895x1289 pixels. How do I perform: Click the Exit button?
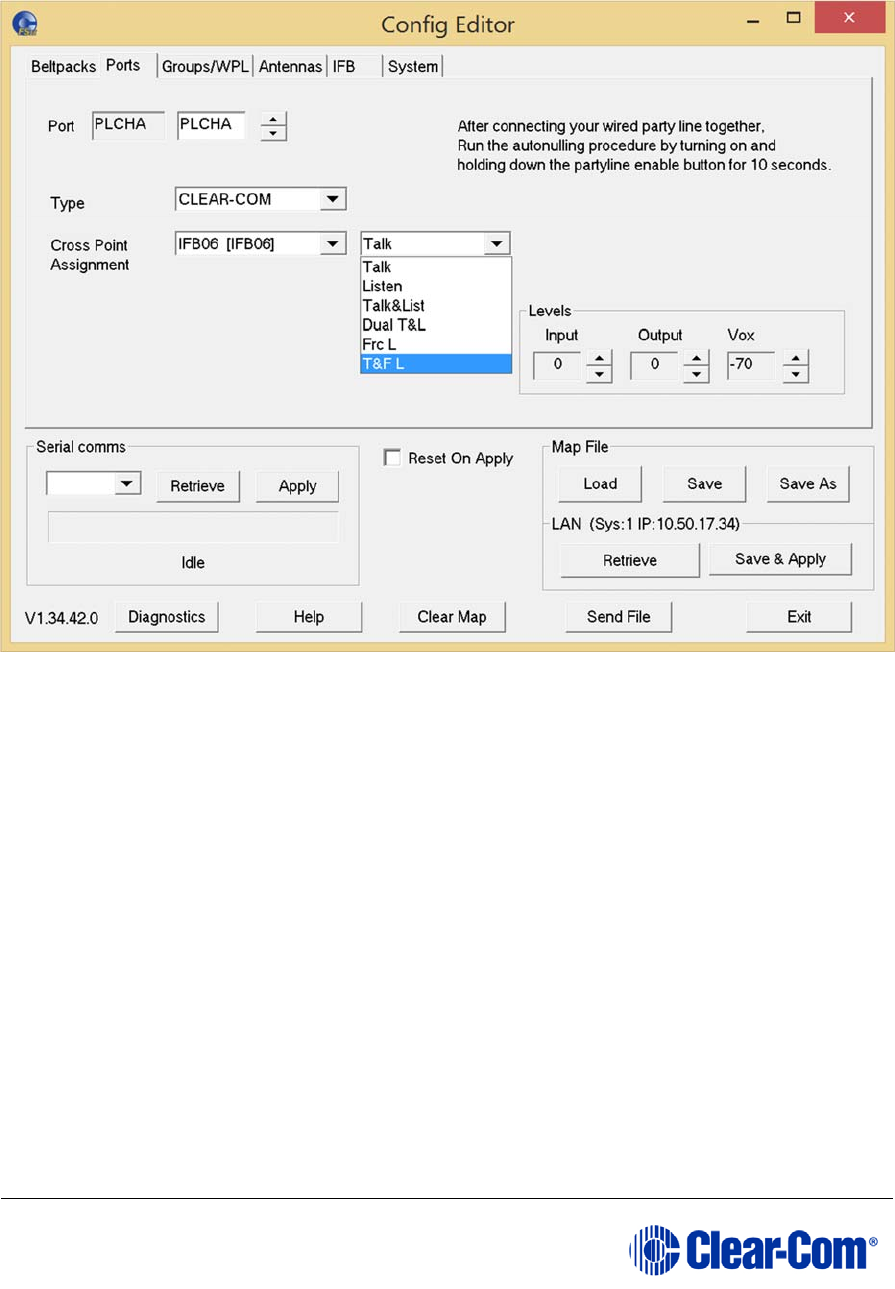coord(799,617)
